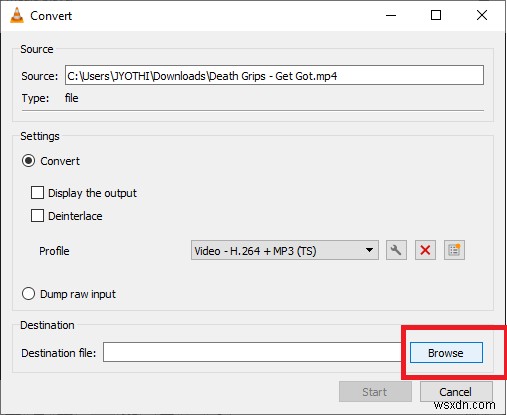Create a new profile icon
This screenshot has width=507, height=415.
454,250
